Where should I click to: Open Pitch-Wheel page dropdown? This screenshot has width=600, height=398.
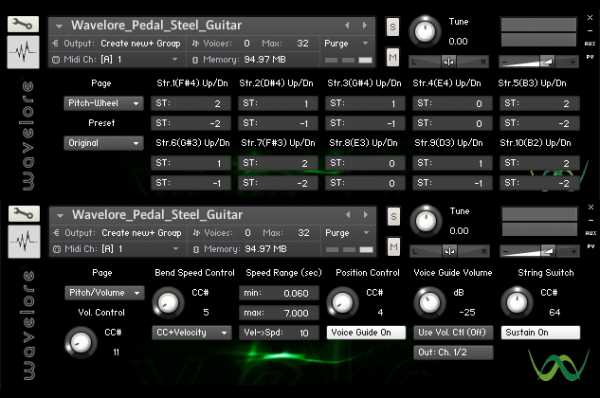[104, 103]
